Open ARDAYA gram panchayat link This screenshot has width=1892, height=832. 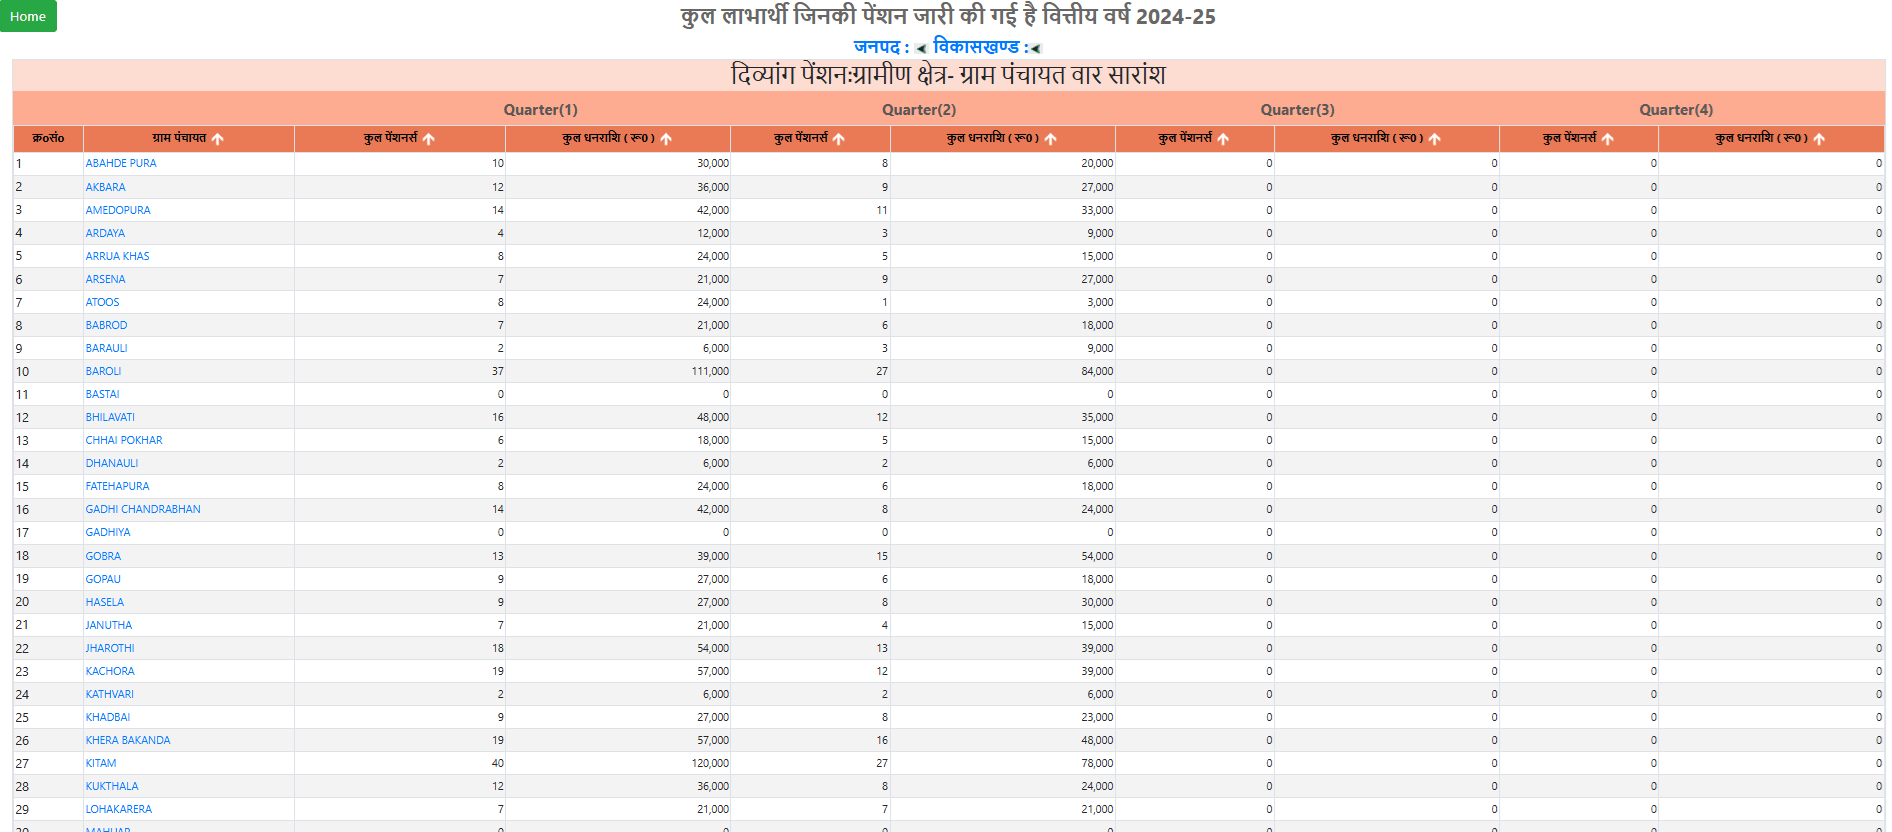click(x=105, y=233)
